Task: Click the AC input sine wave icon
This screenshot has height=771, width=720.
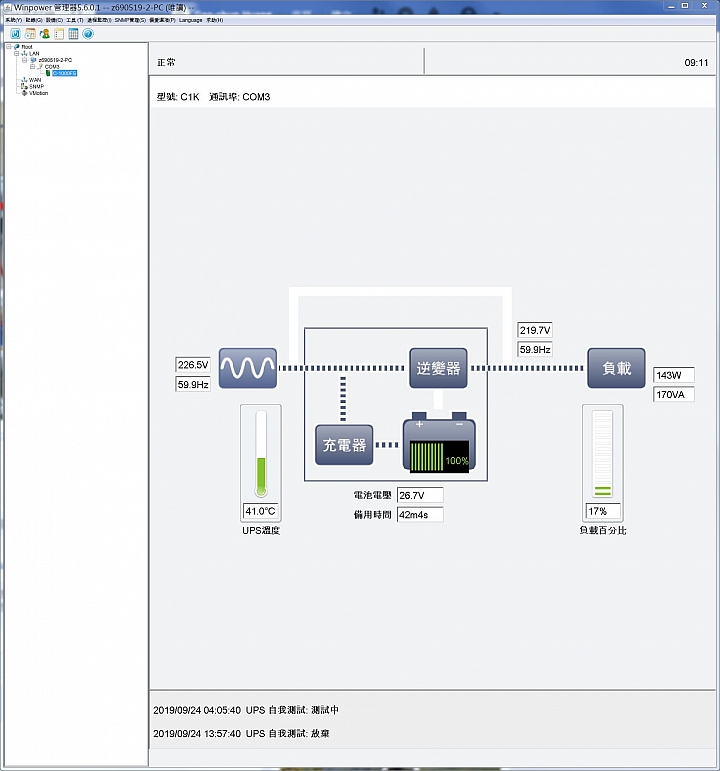Action: pos(247,368)
